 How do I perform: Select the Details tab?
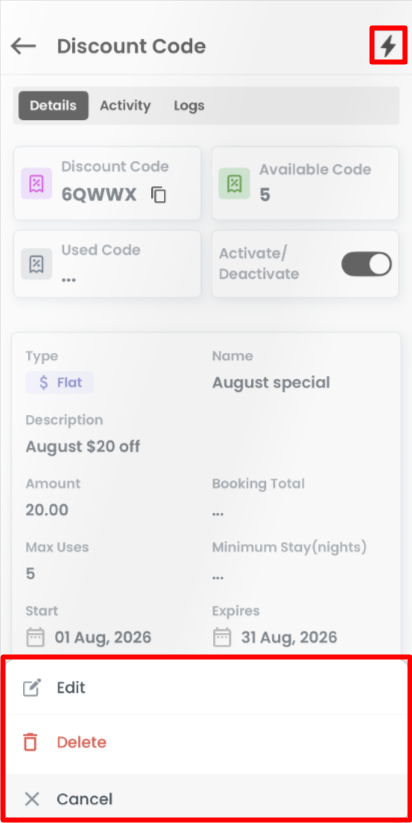coord(53,105)
